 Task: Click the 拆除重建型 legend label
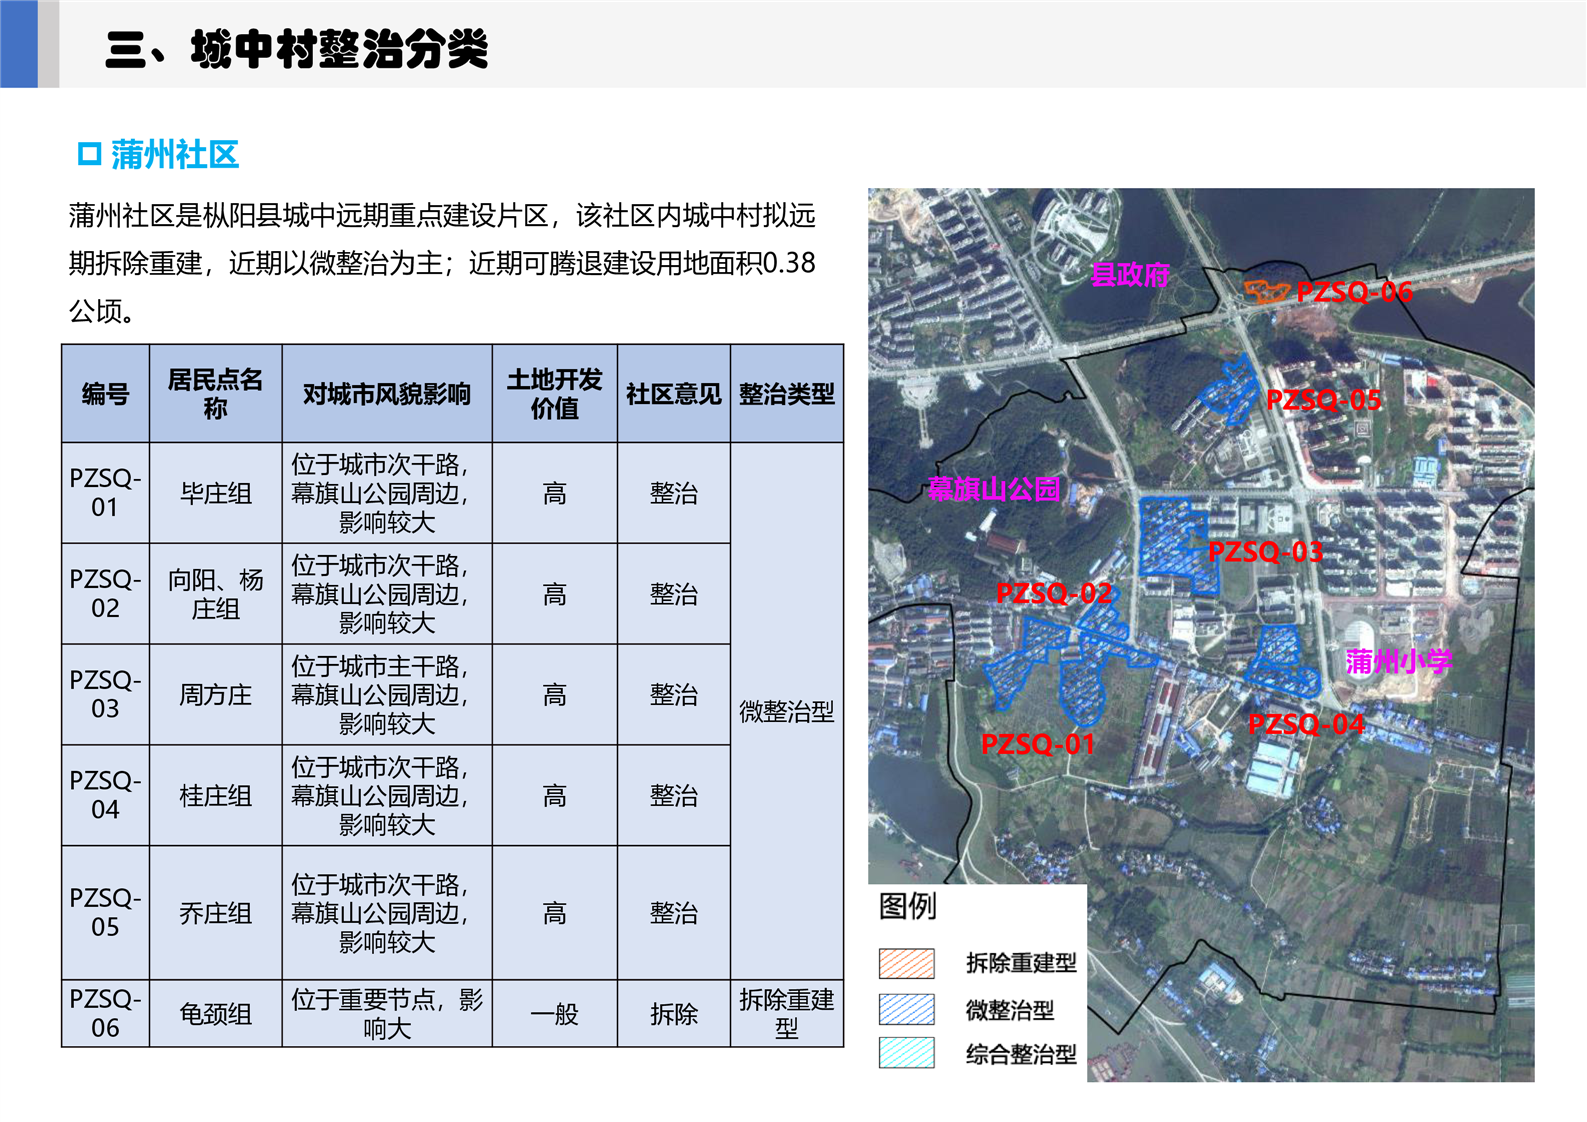[1021, 963]
